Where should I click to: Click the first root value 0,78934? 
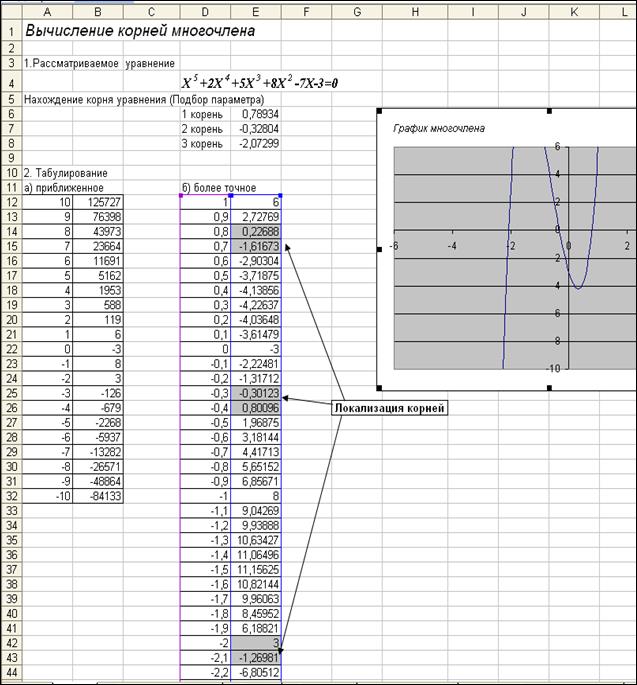256,114
